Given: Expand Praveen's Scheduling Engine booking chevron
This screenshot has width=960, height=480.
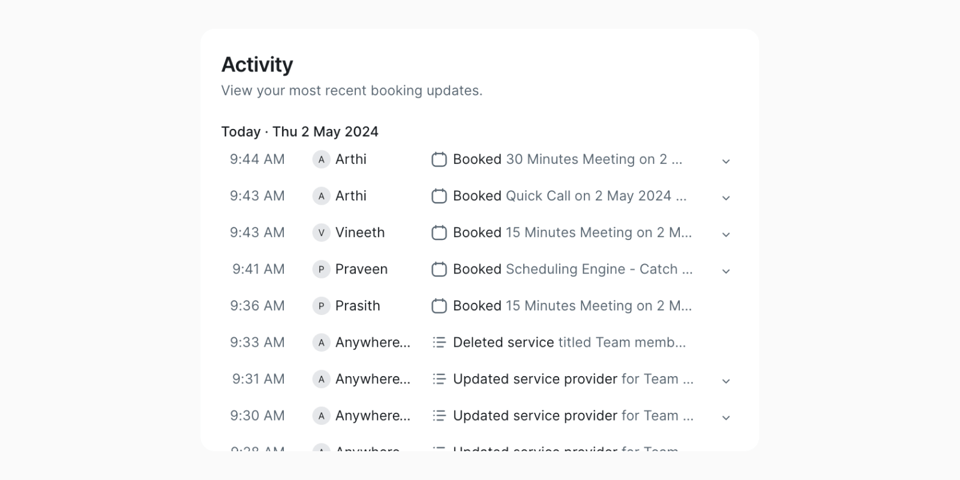Looking at the screenshot, I should point(726,271).
